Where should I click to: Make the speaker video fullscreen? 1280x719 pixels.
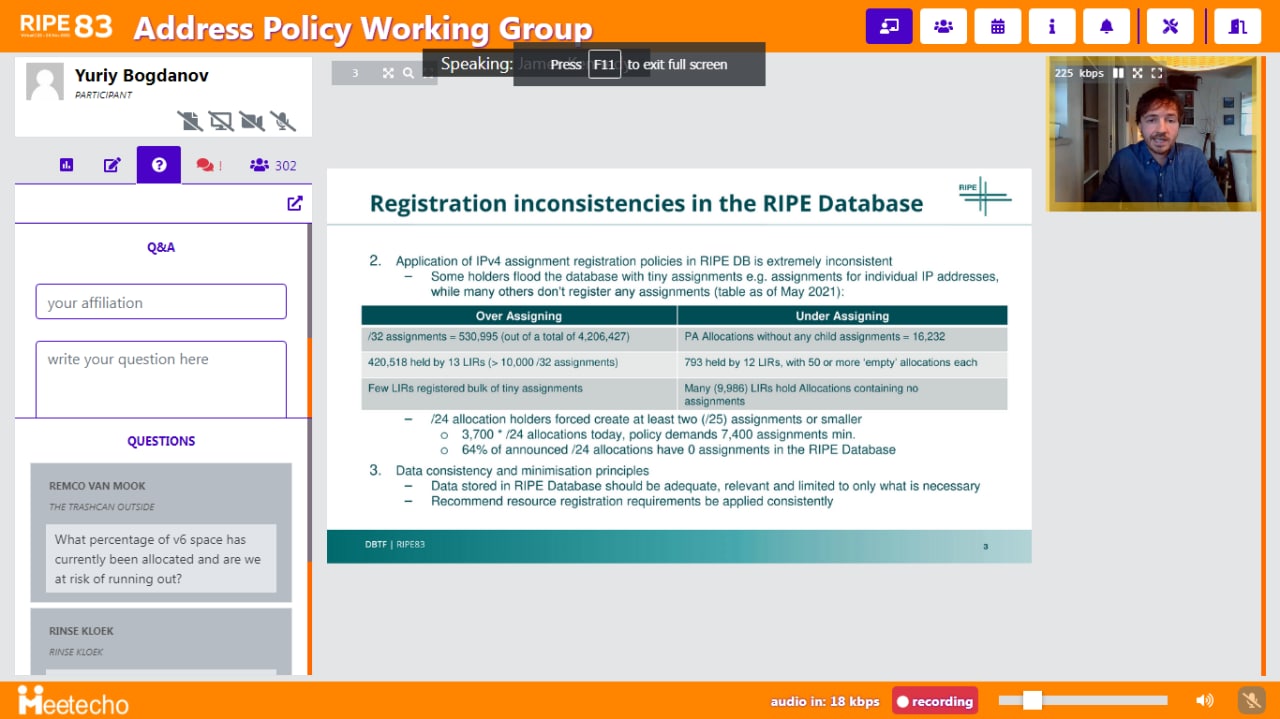[1157, 73]
